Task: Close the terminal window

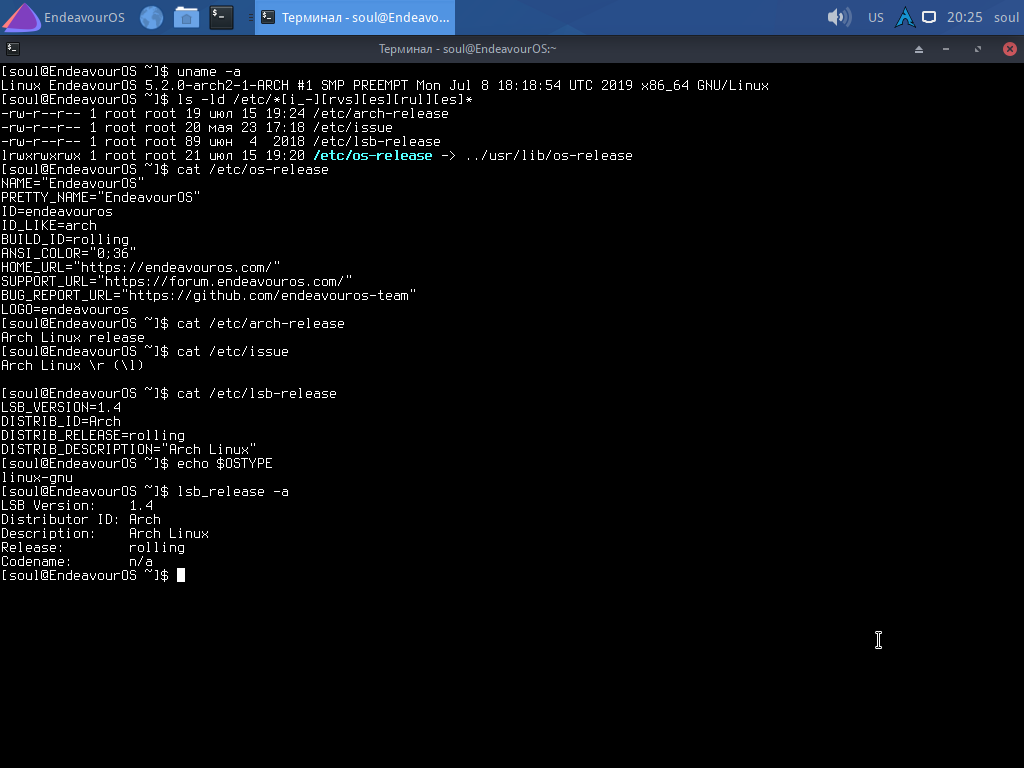Action: 1010,49
